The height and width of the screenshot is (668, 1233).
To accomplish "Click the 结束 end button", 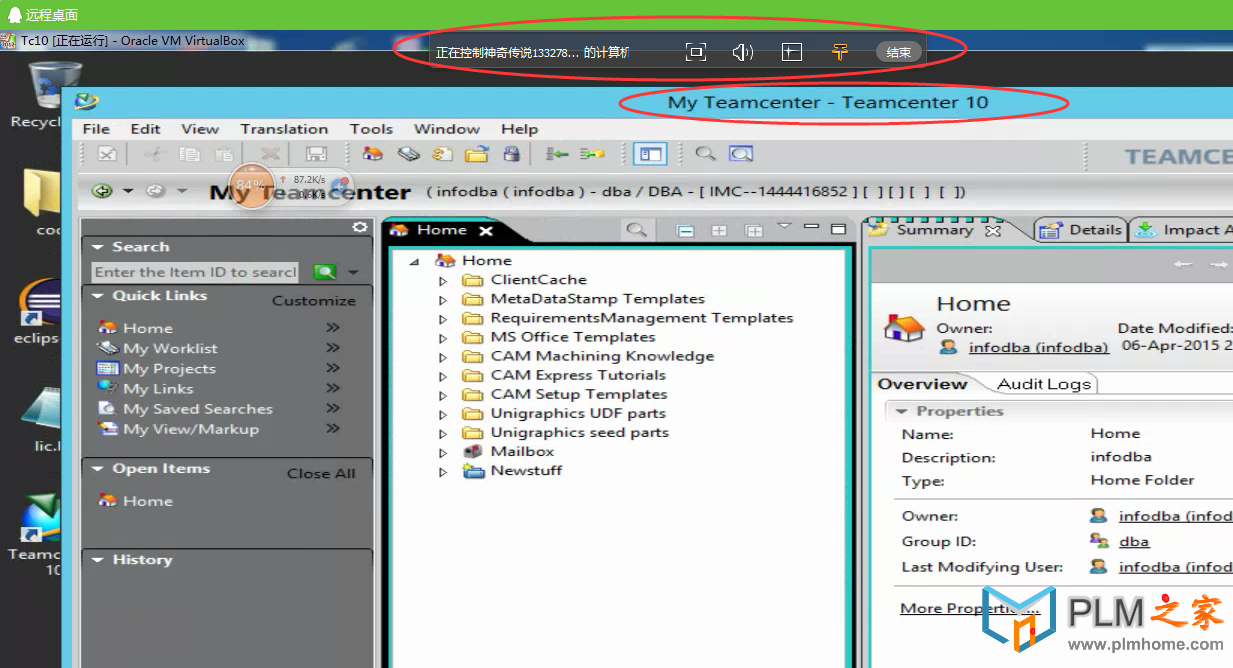I will point(898,52).
